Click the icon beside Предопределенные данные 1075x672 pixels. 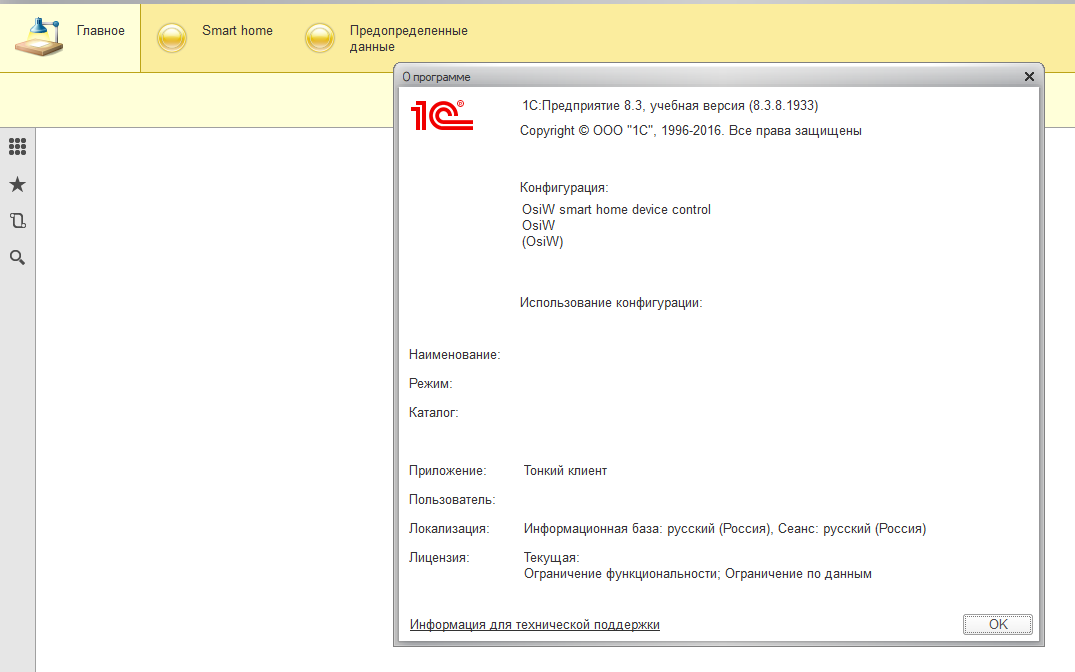[319, 38]
